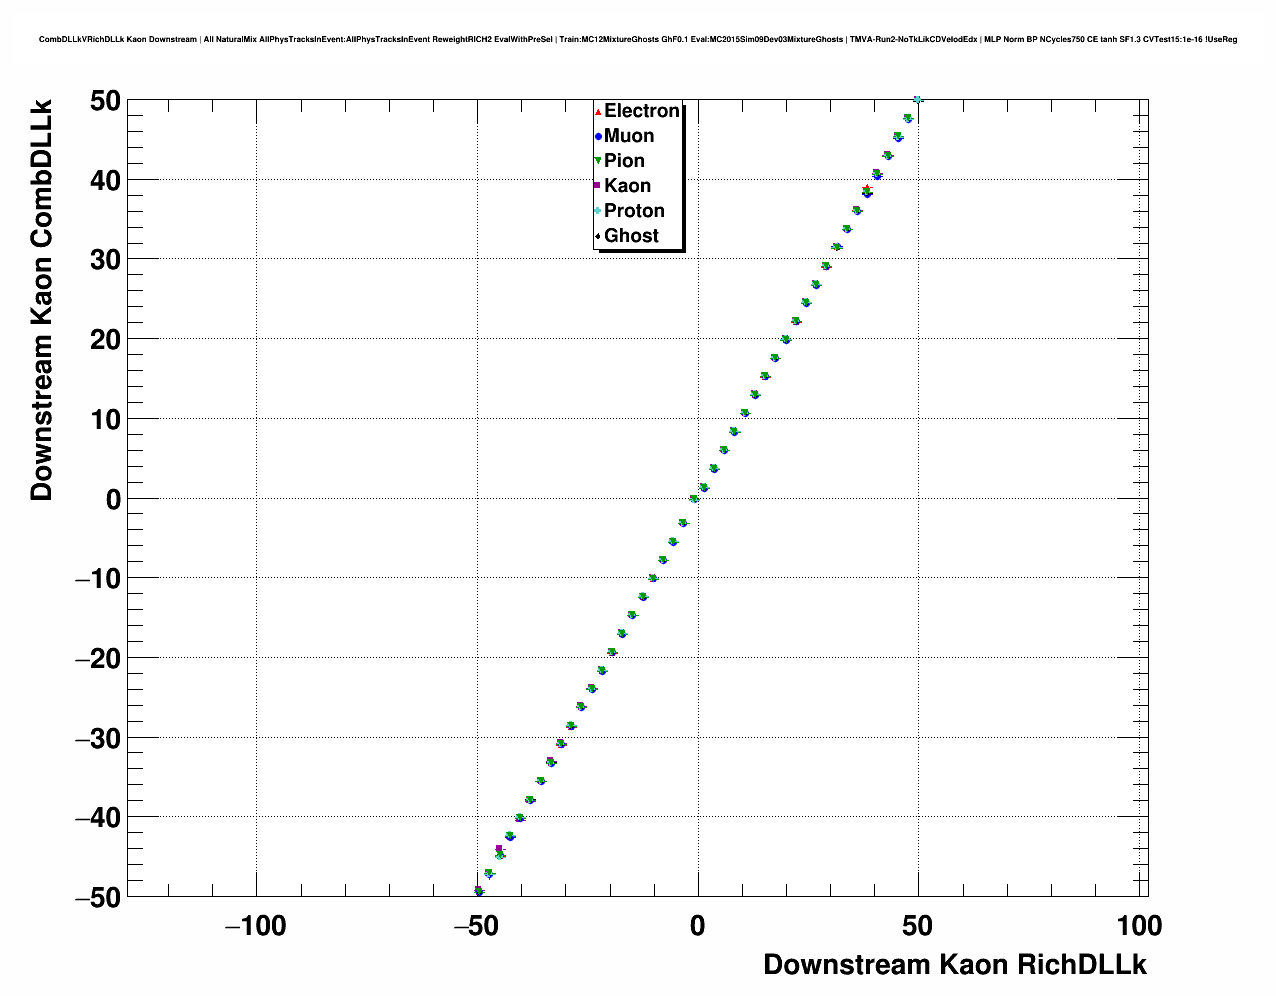Click the Electron legend label

(x=642, y=111)
